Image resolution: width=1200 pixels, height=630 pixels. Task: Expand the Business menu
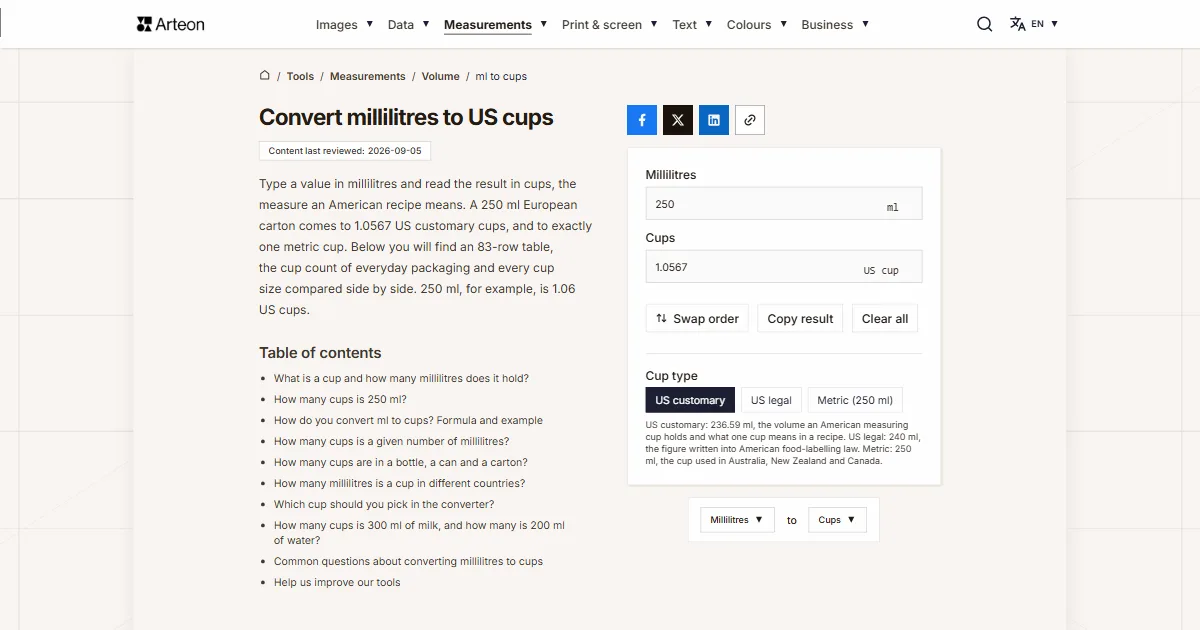pos(835,24)
